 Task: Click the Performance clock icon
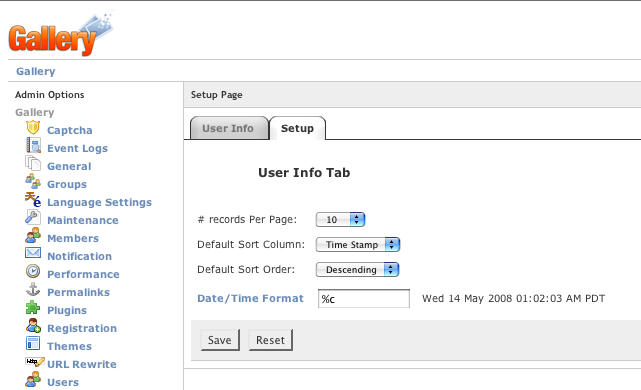coord(33,271)
